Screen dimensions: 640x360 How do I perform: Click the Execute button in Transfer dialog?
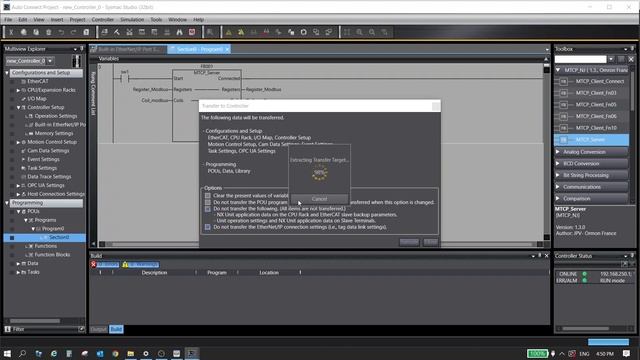409,242
